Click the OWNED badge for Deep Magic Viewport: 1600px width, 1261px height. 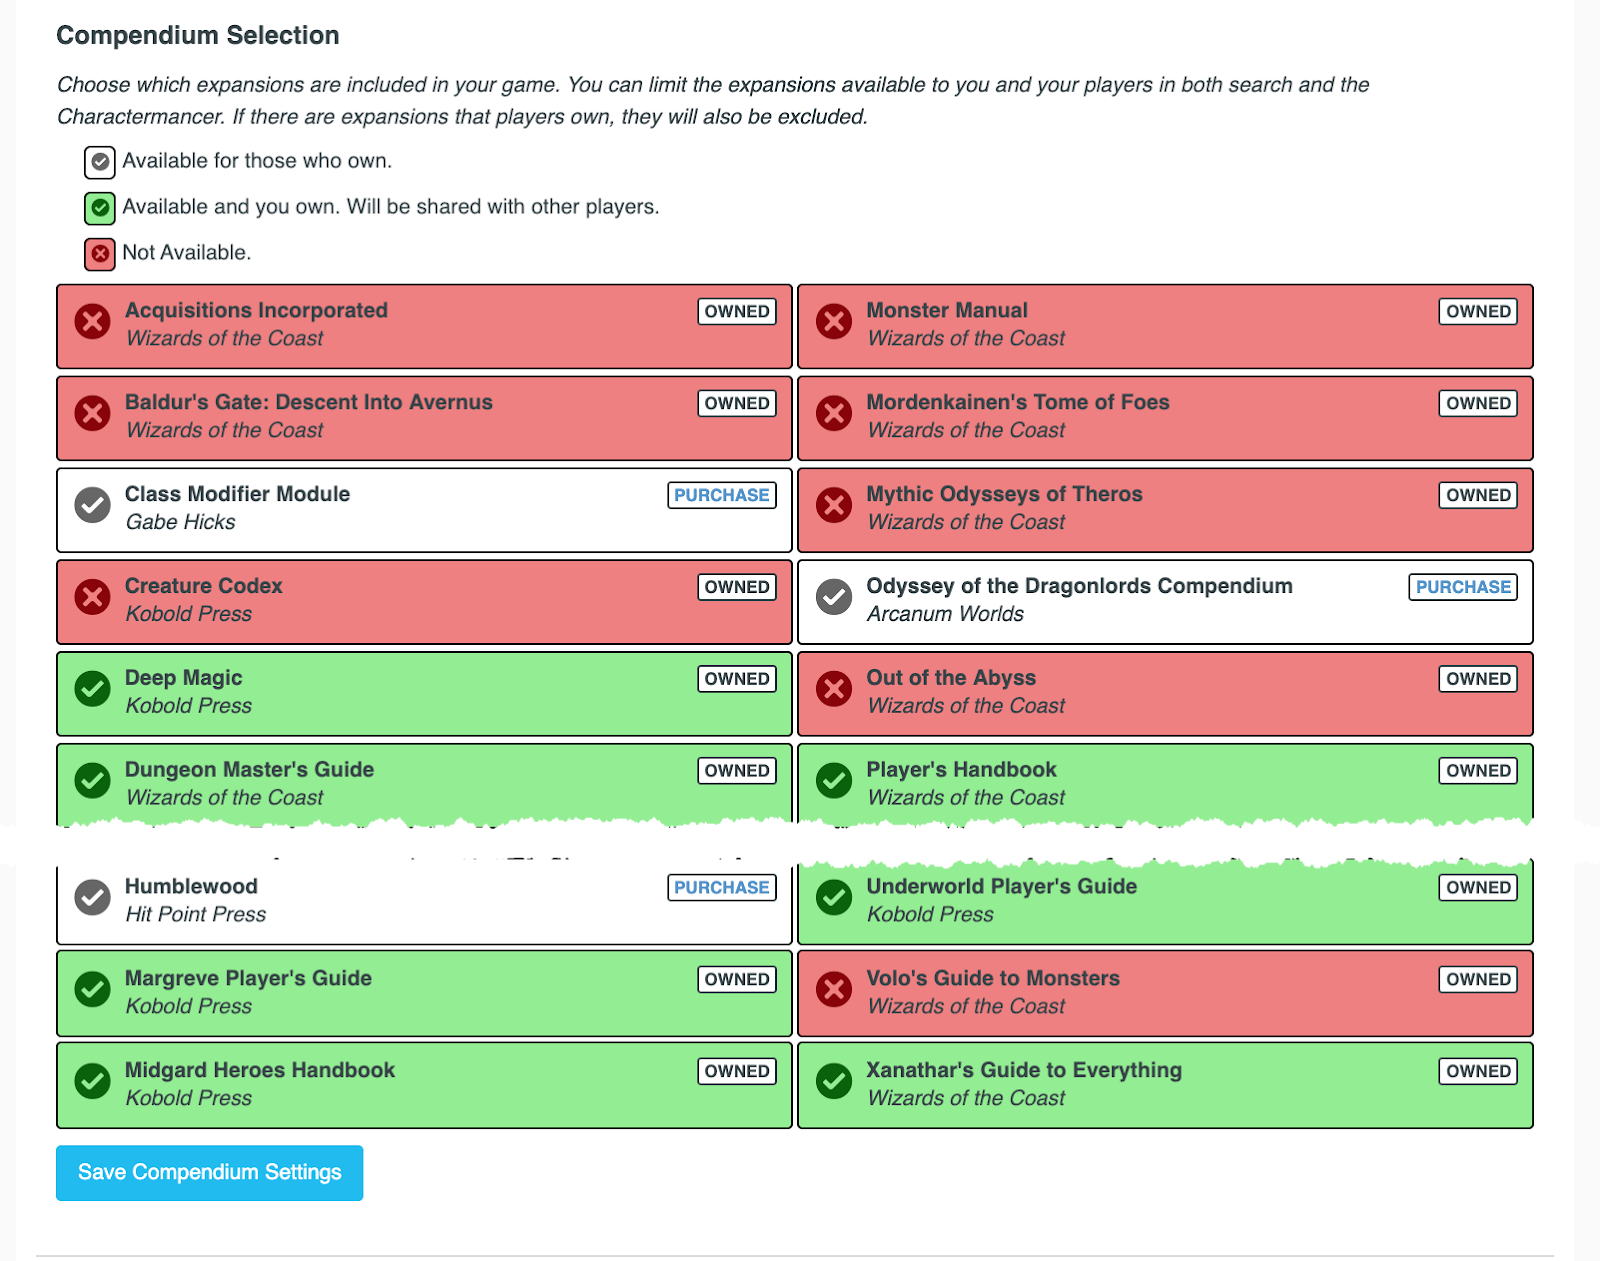pos(737,679)
